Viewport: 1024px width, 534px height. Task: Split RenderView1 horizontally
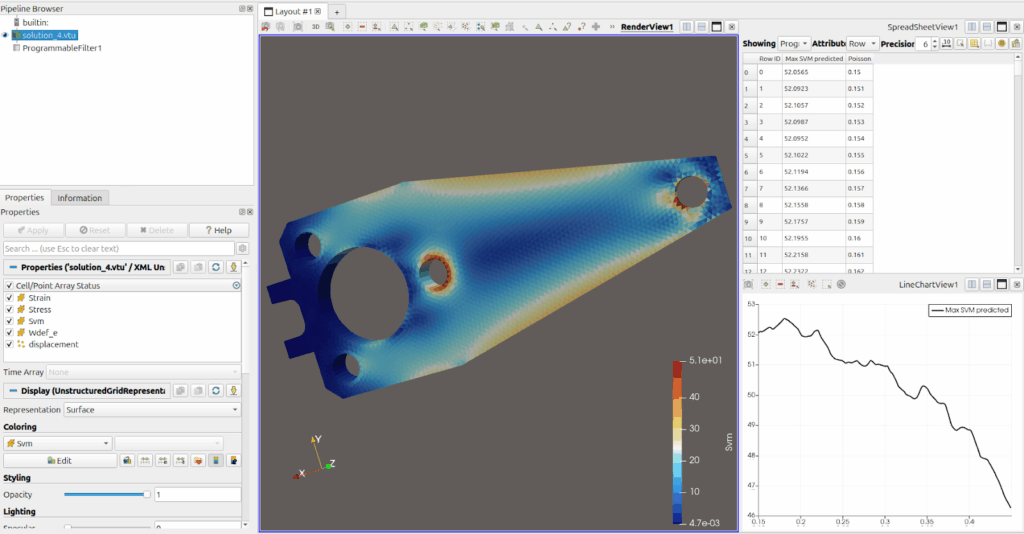[687, 27]
